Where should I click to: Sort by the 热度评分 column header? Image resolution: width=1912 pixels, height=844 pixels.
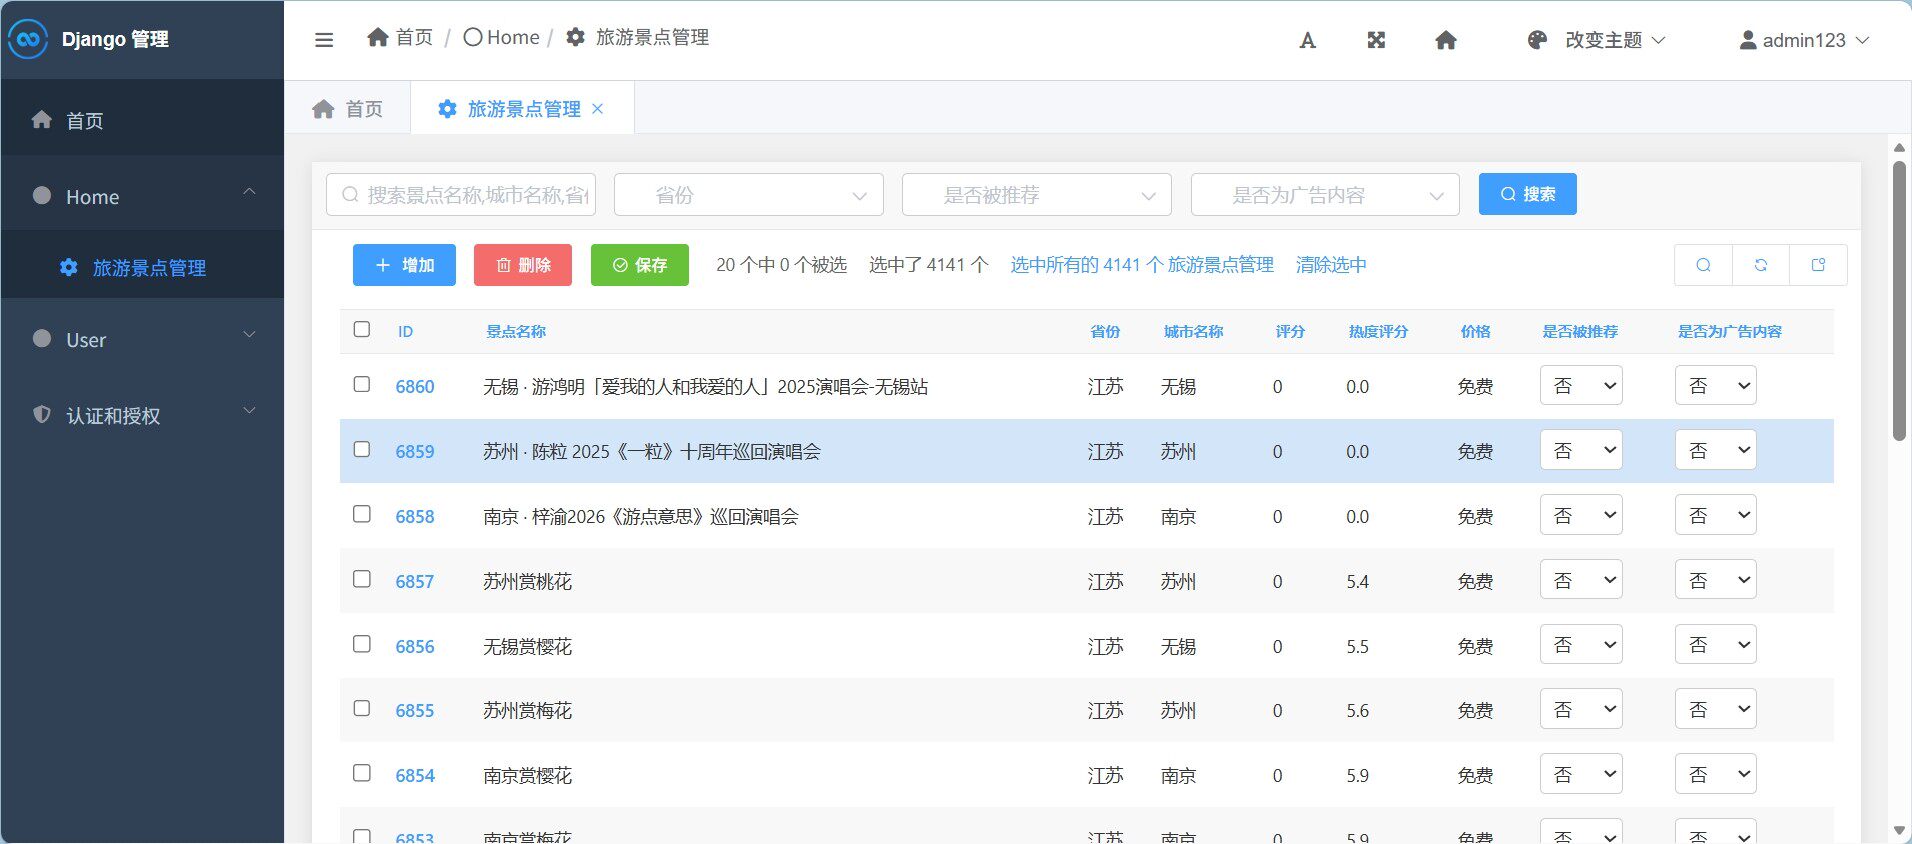coord(1378,331)
